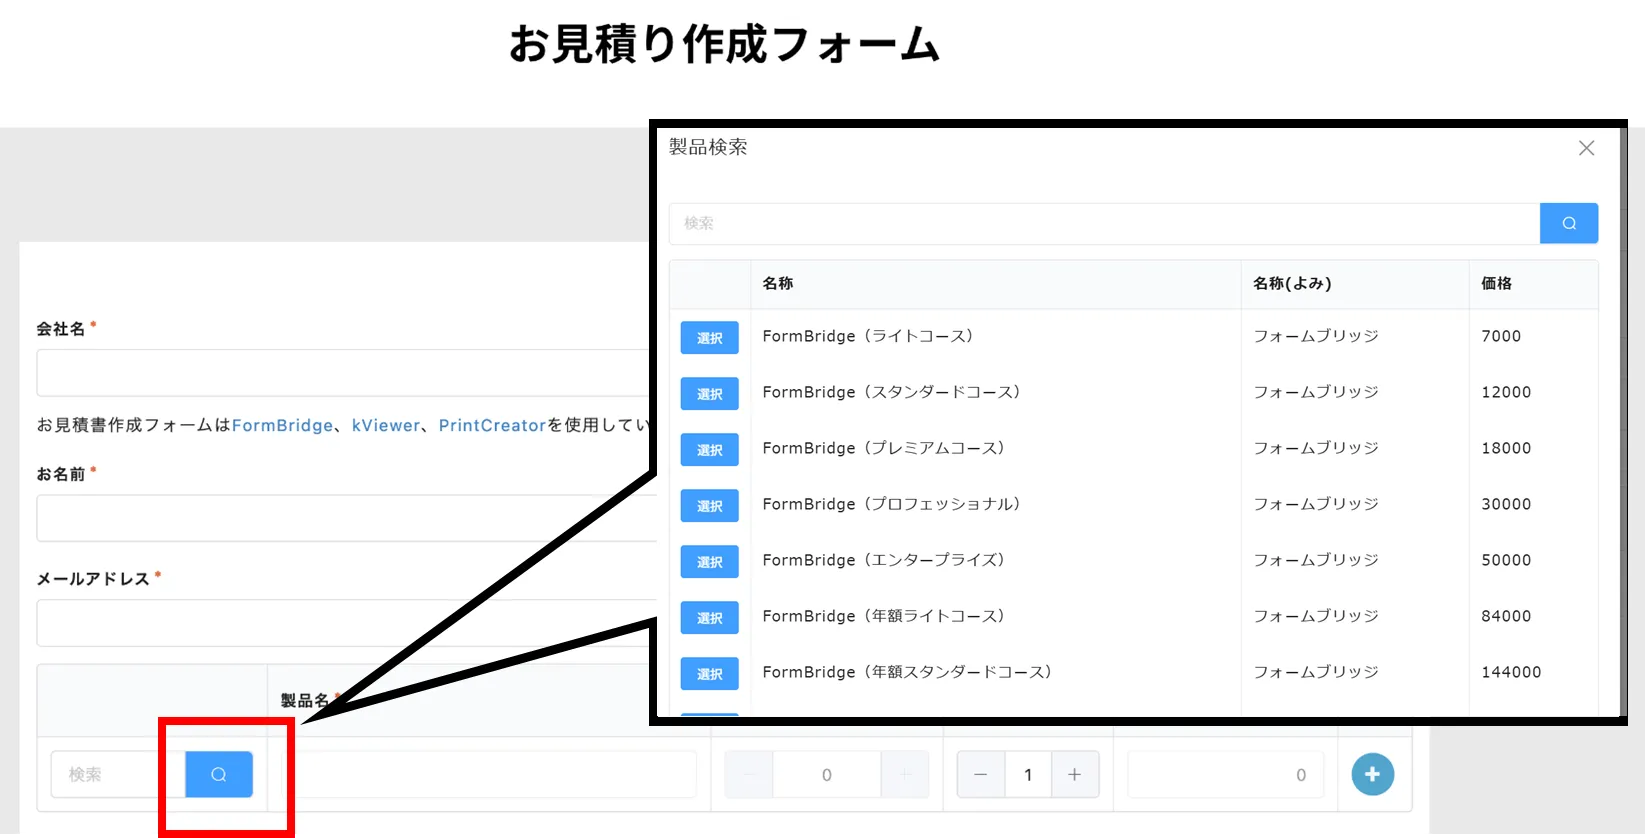Open the FormBridge link in the description
Viewport: 1645px width, 838px height.
(x=282, y=425)
